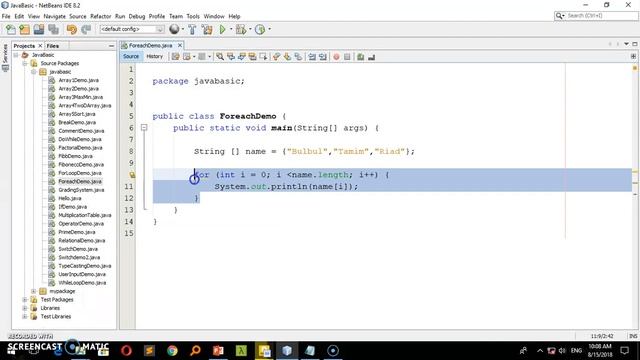Image resolution: width=640 pixels, height=360 pixels.
Task: Open the Tools menu
Action: tap(193, 16)
